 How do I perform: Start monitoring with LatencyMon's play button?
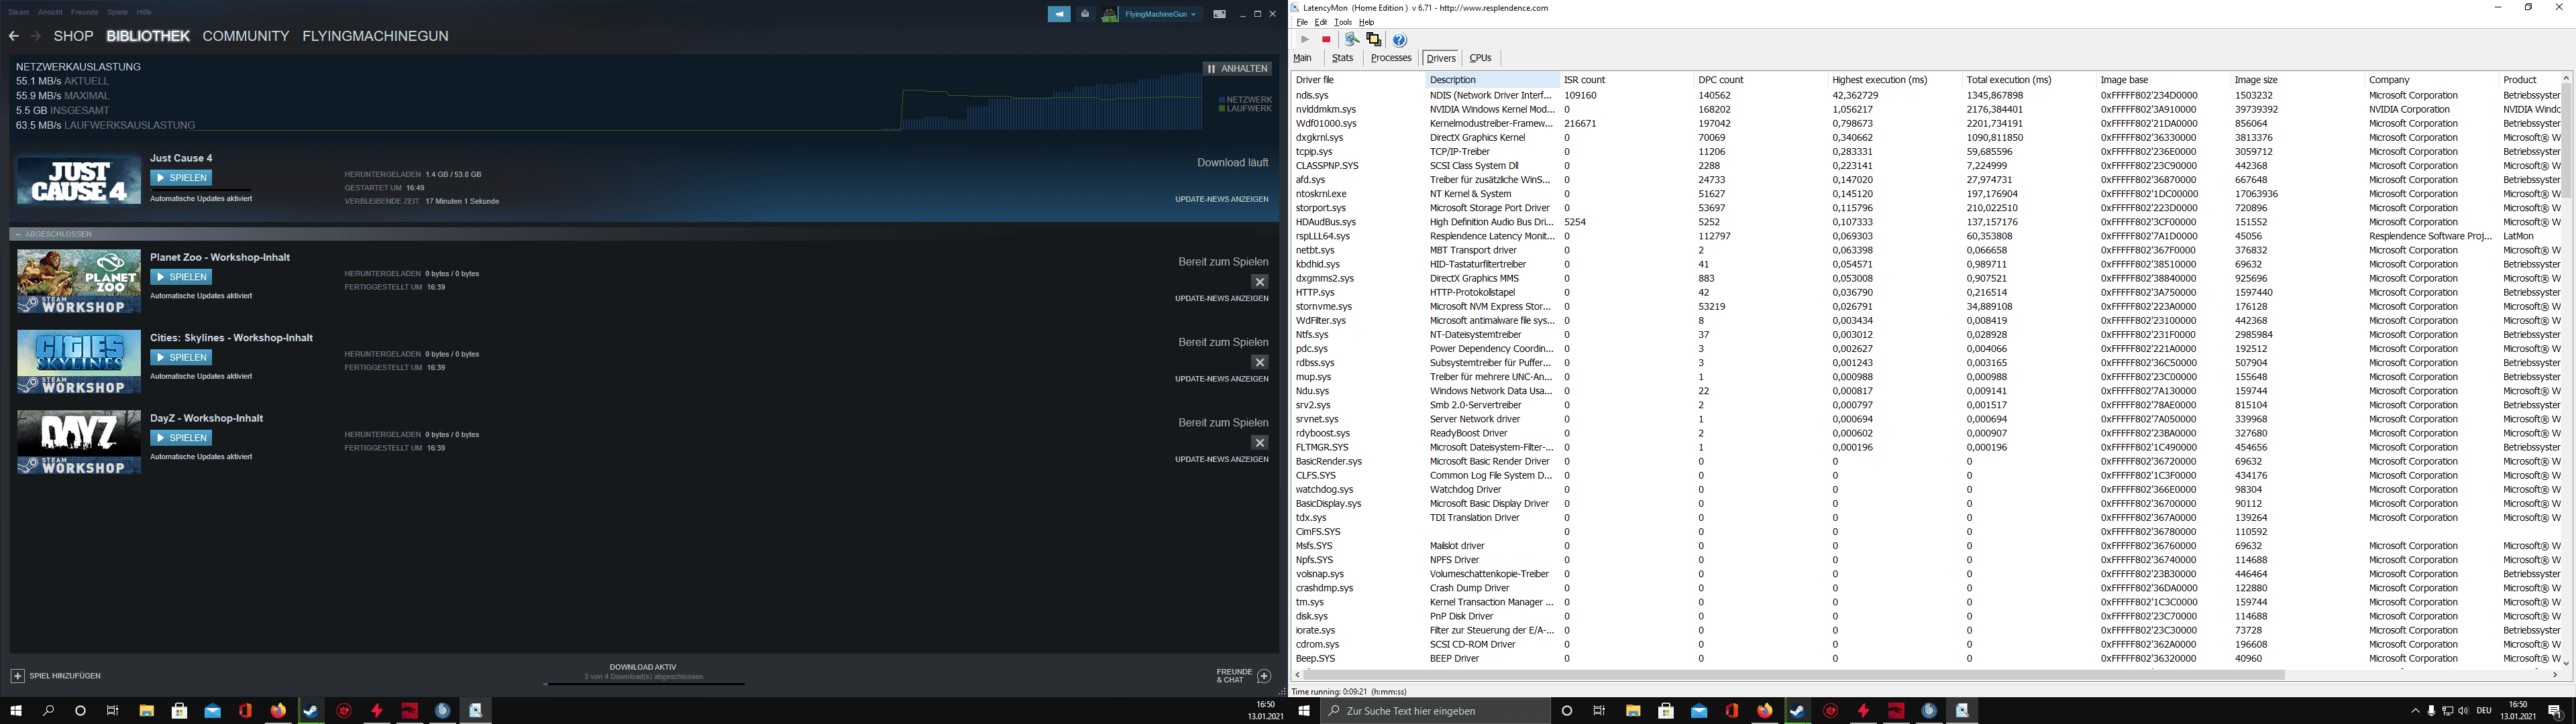pyautogui.click(x=1304, y=39)
